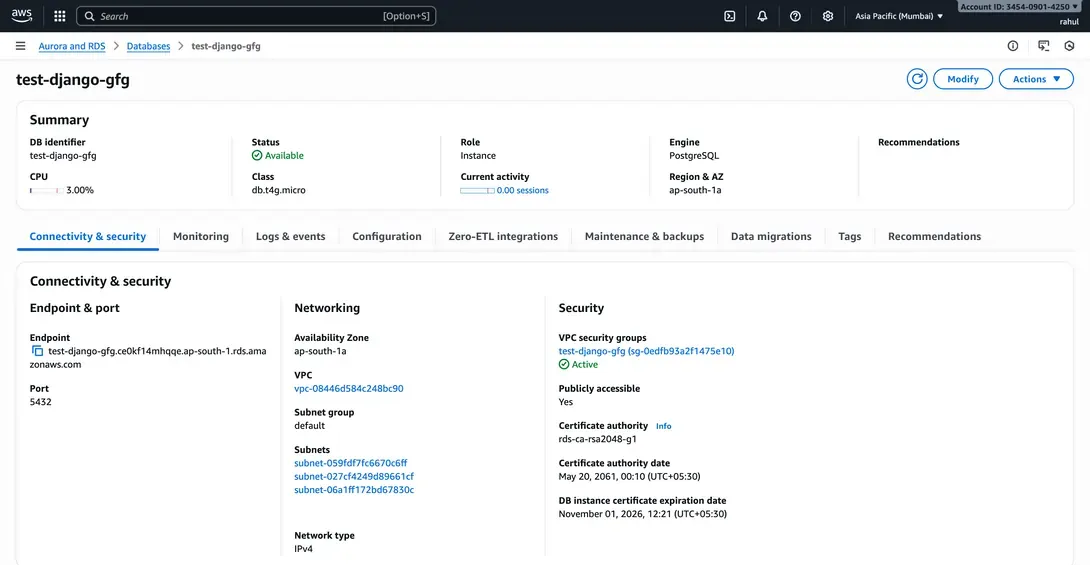Open the help question mark icon
This screenshot has width=1090, height=565.
[795, 16]
